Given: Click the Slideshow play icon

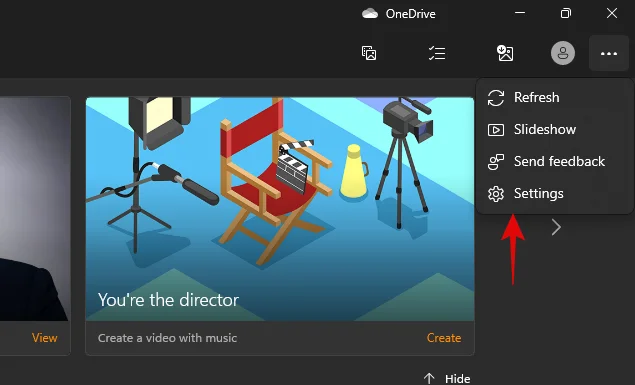Looking at the screenshot, I should tap(496, 130).
